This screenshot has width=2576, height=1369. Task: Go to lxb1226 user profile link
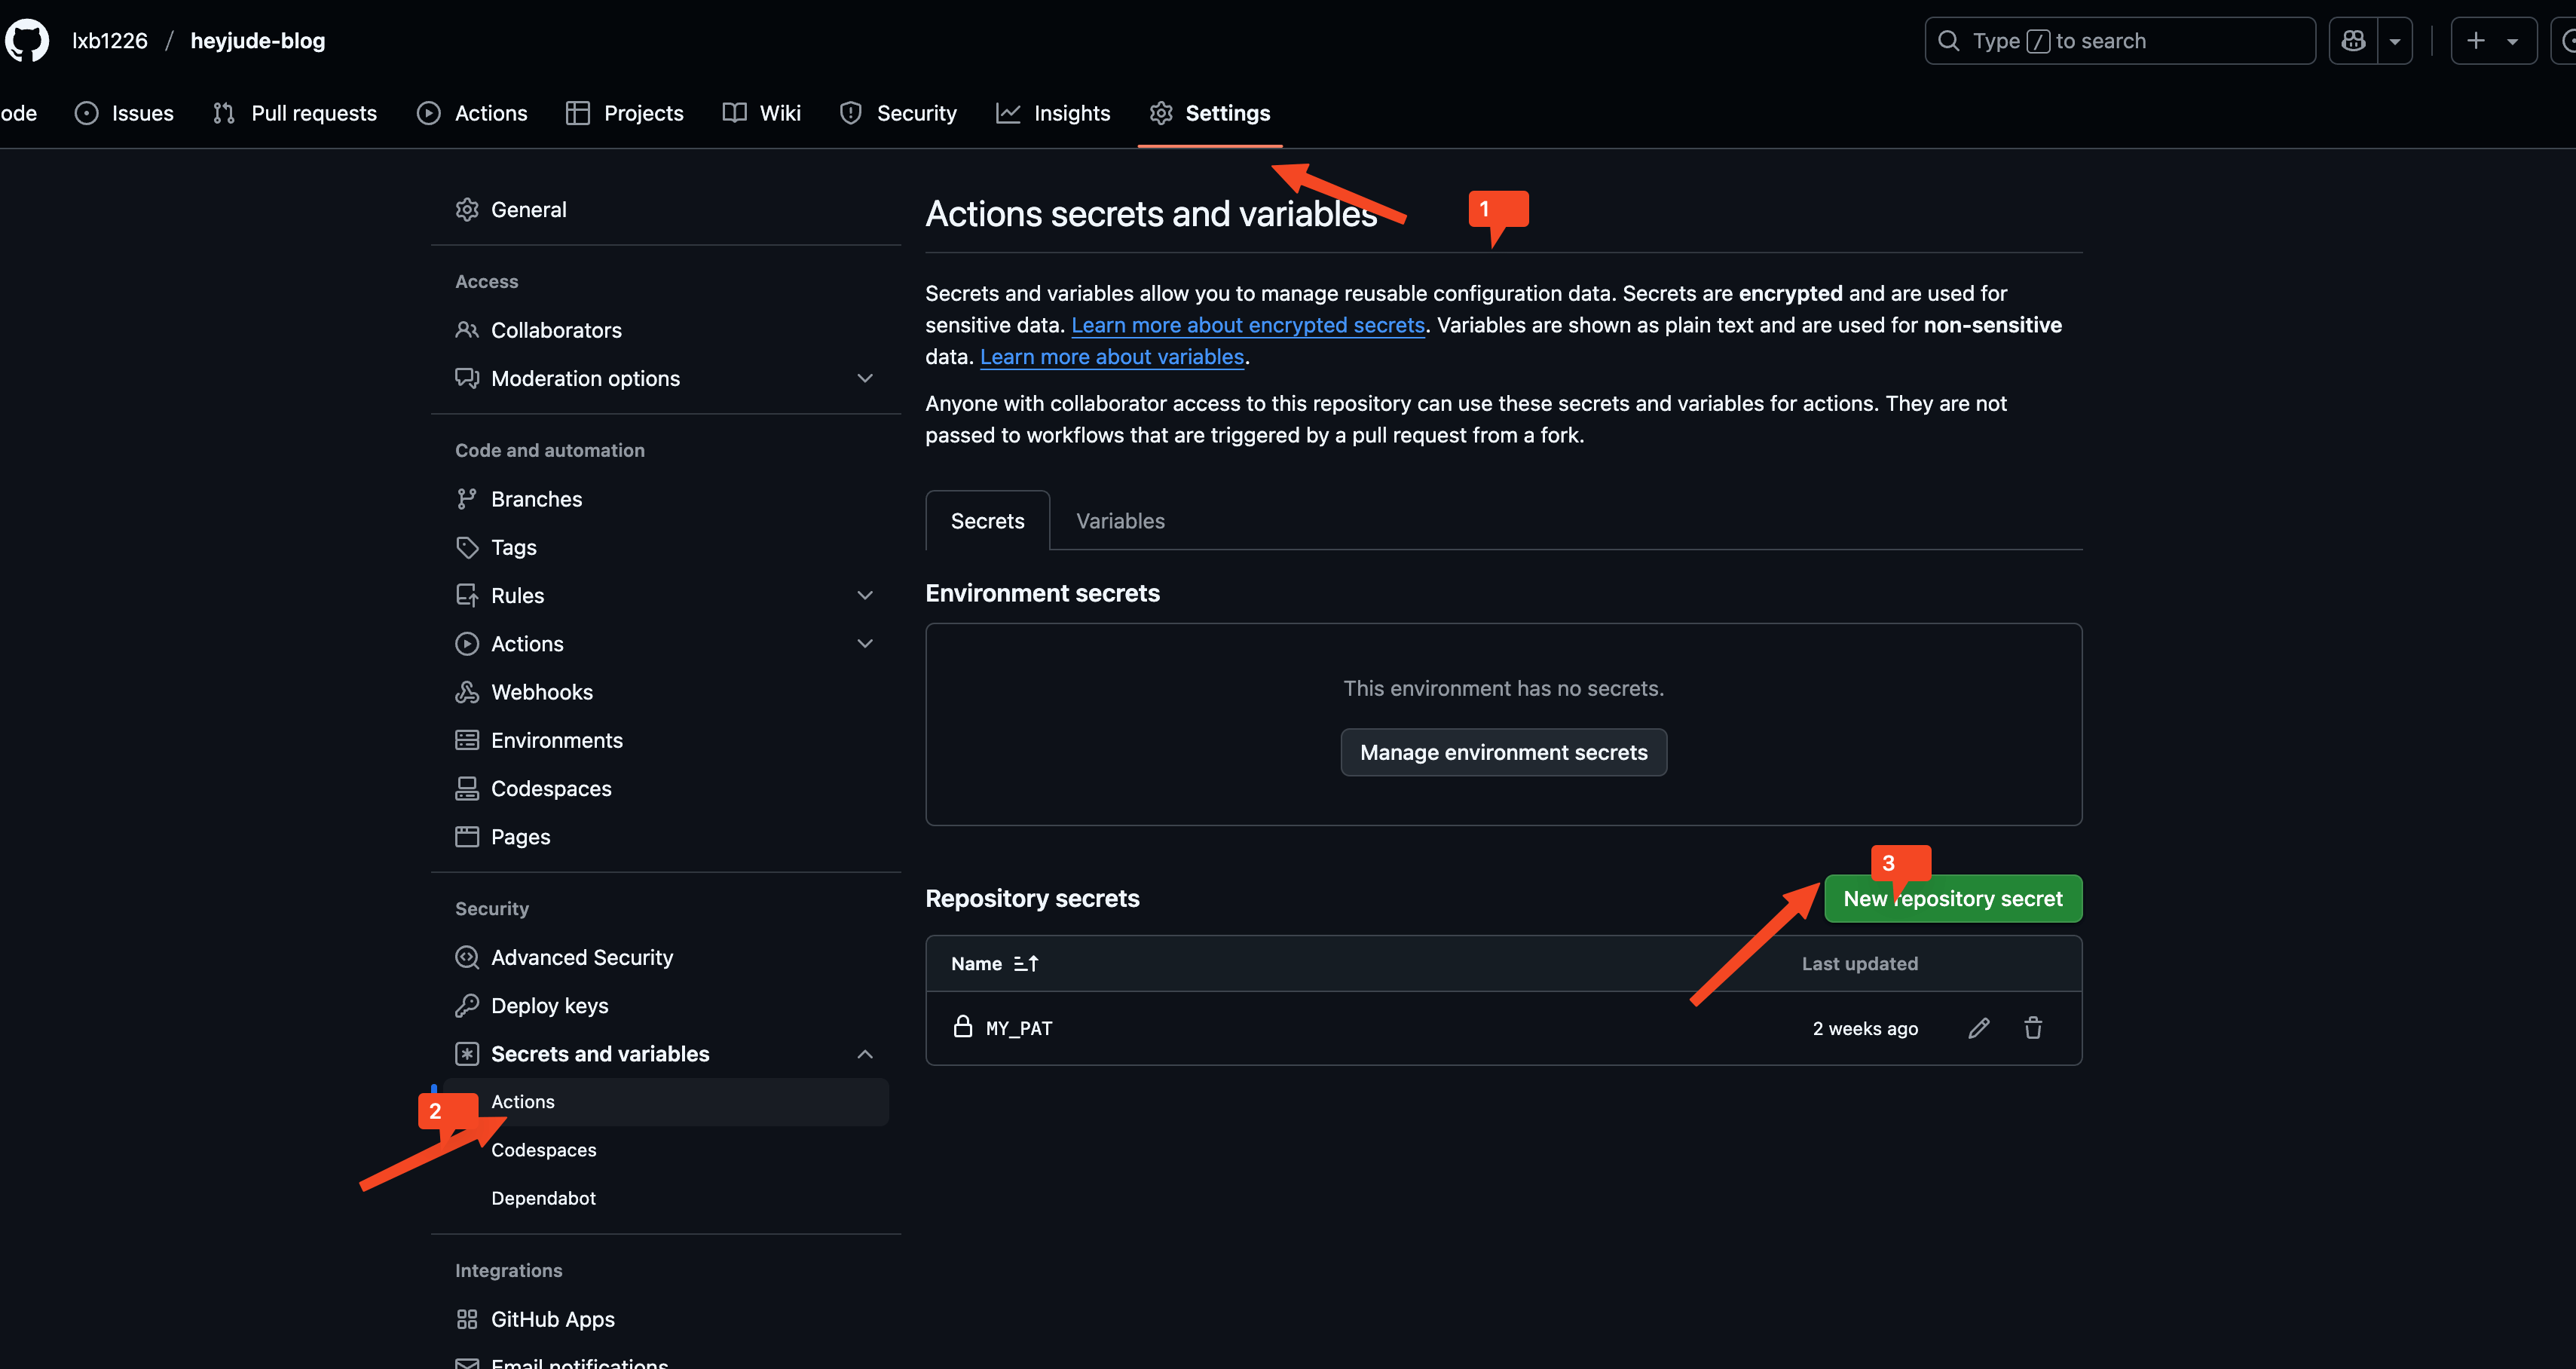tap(110, 41)
